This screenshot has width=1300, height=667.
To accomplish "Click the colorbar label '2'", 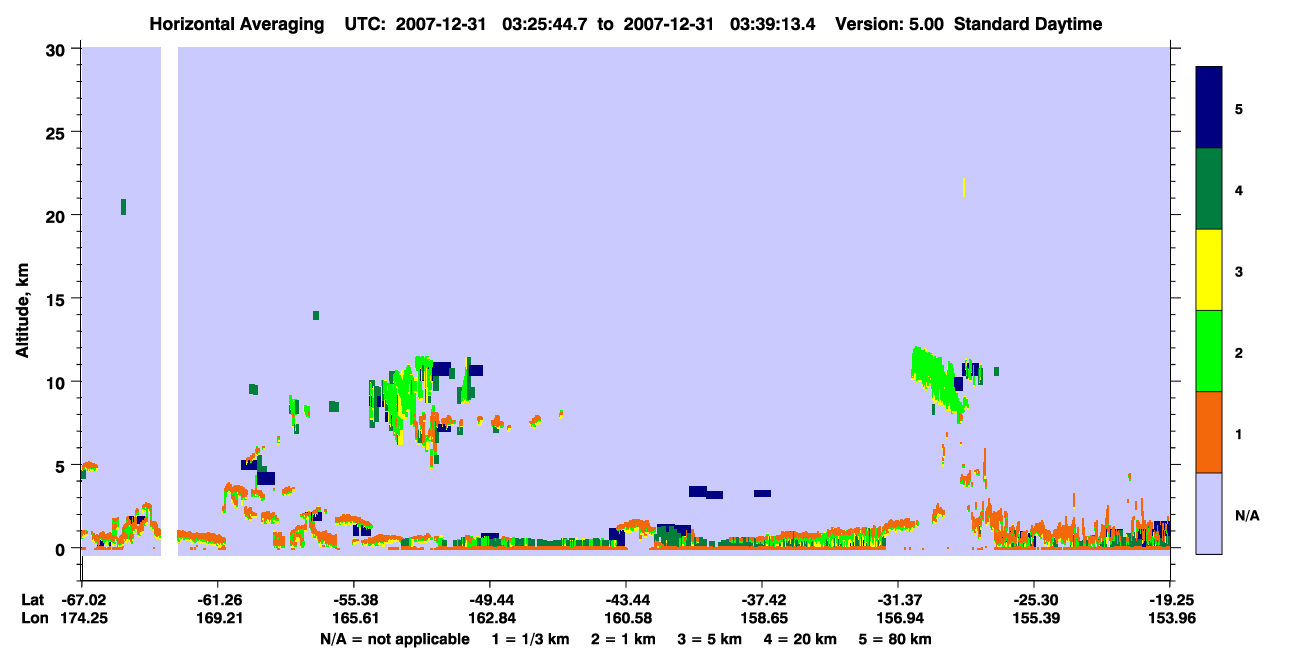I will pyautogui.click(x=1238, y=353).
